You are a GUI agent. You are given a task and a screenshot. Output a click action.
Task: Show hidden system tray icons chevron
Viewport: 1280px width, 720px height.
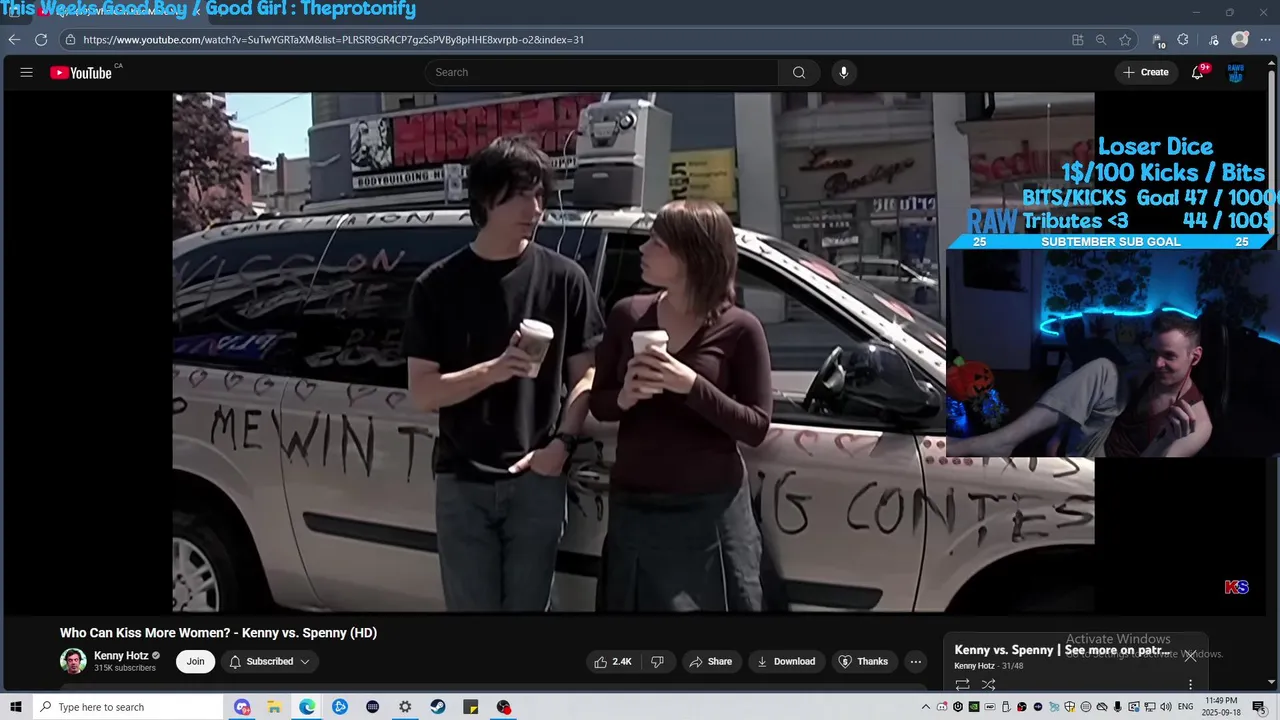pyautogui.click(x=926, y=707)
